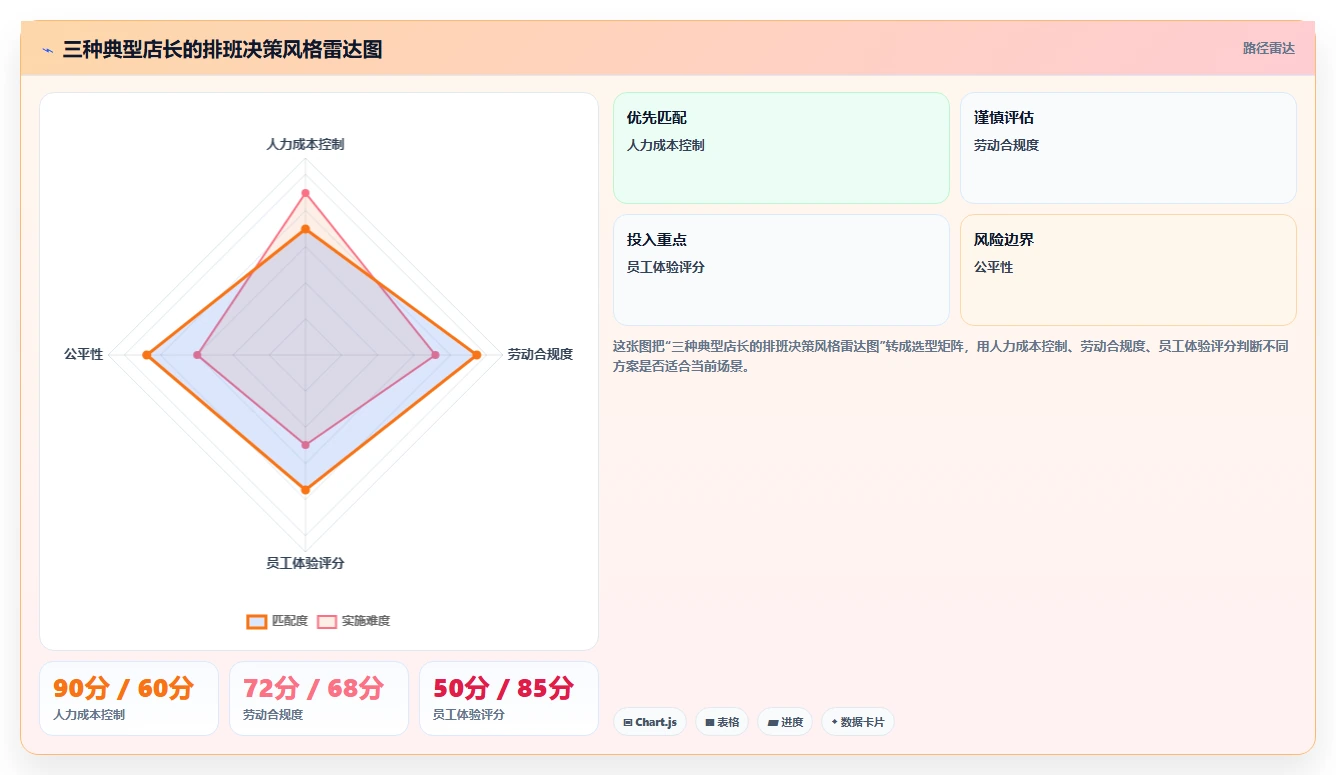Click orange 匹配度 point on 员工体验评分 axis
This screenshot has height=775, width=1336.
pos(306,490)
